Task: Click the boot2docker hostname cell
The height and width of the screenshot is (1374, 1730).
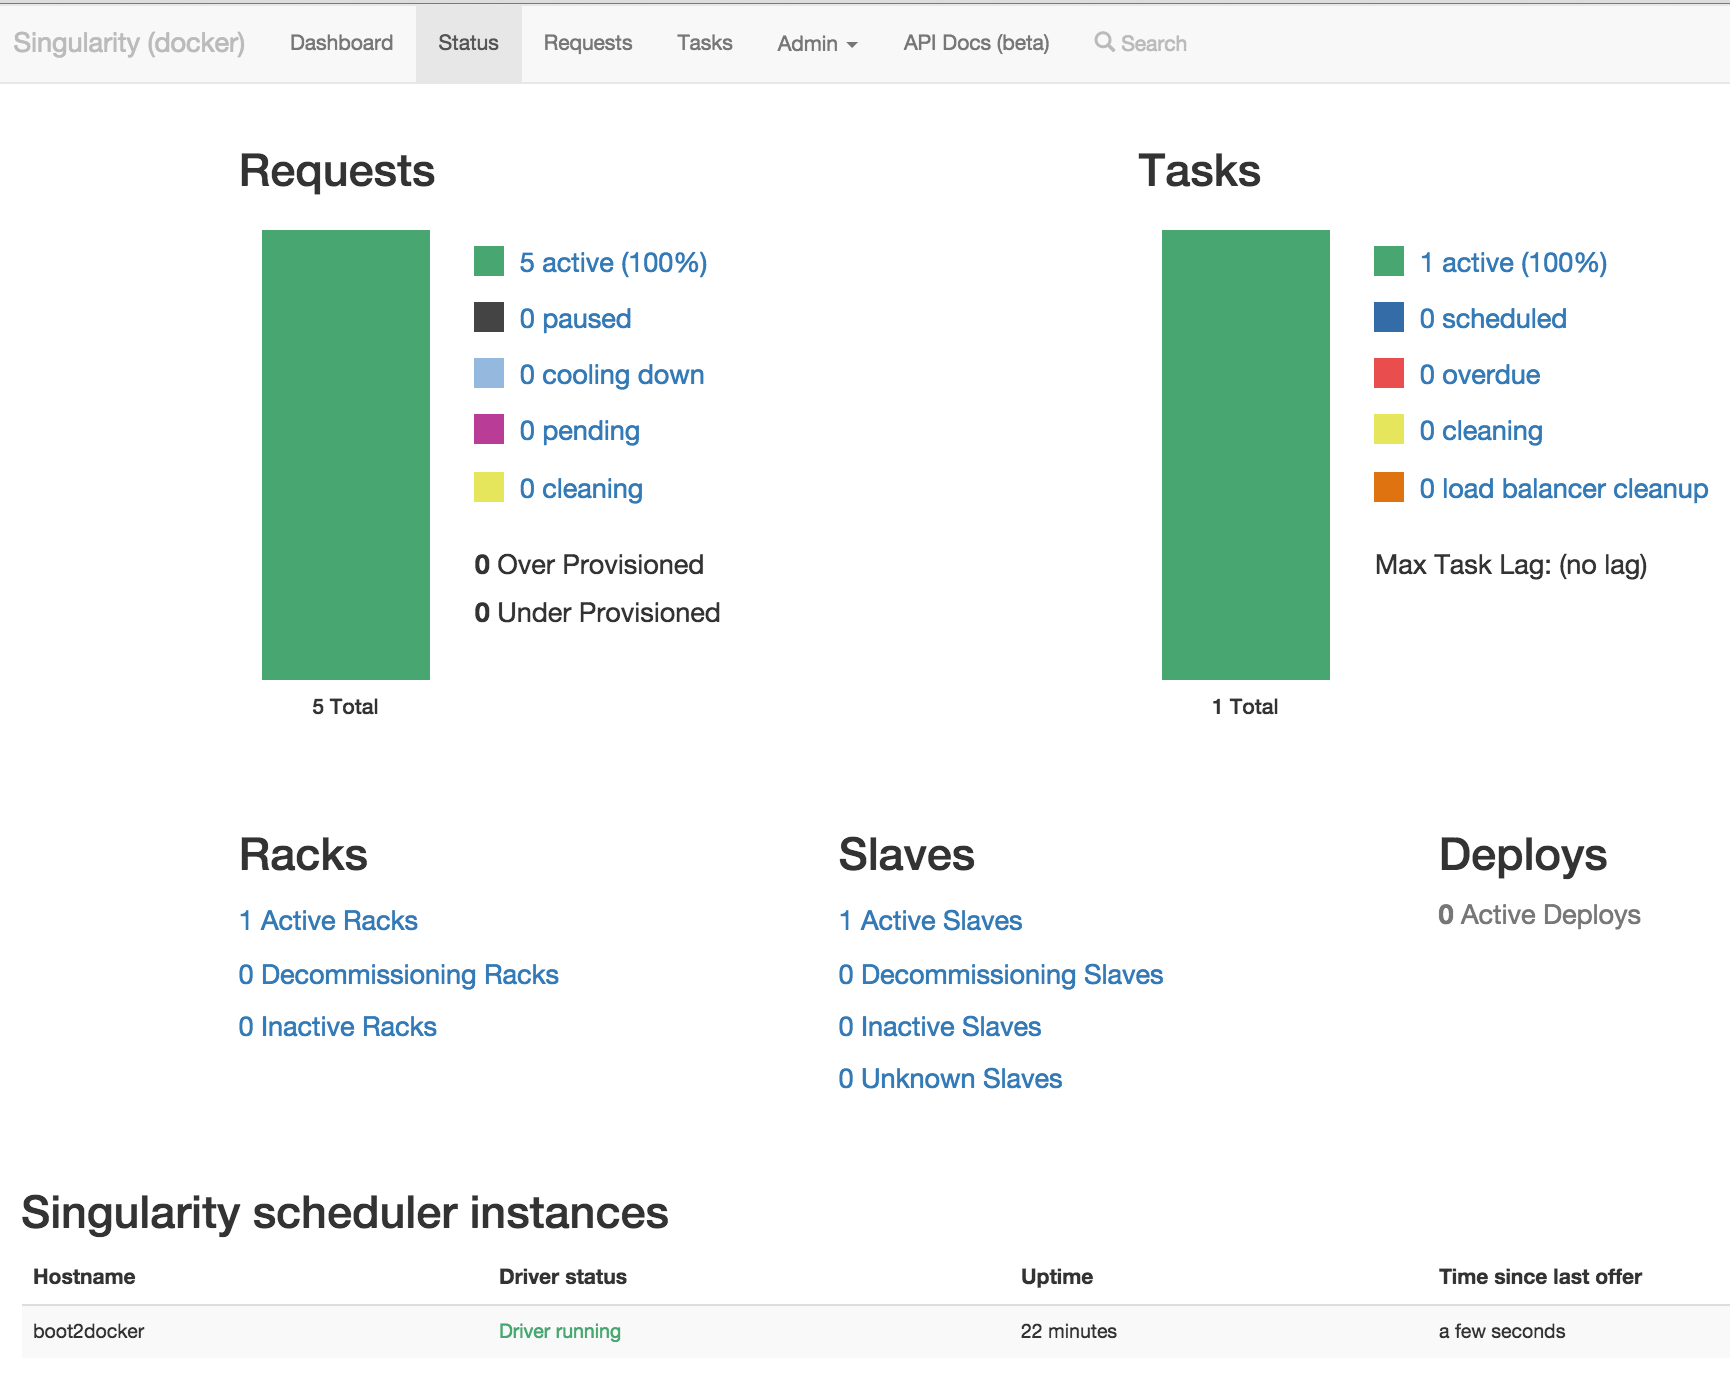Action: 89,1331
